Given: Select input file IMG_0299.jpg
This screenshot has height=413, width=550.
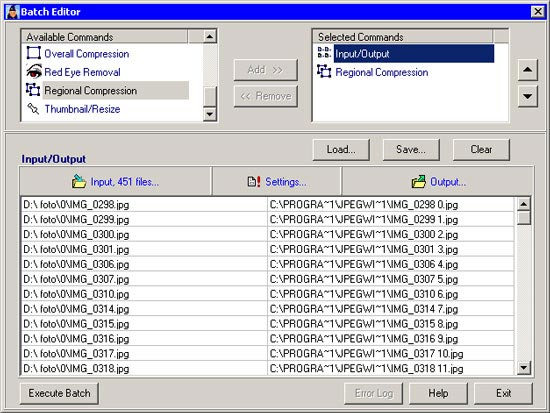Looking at the screenshot, I should point(144,219).
